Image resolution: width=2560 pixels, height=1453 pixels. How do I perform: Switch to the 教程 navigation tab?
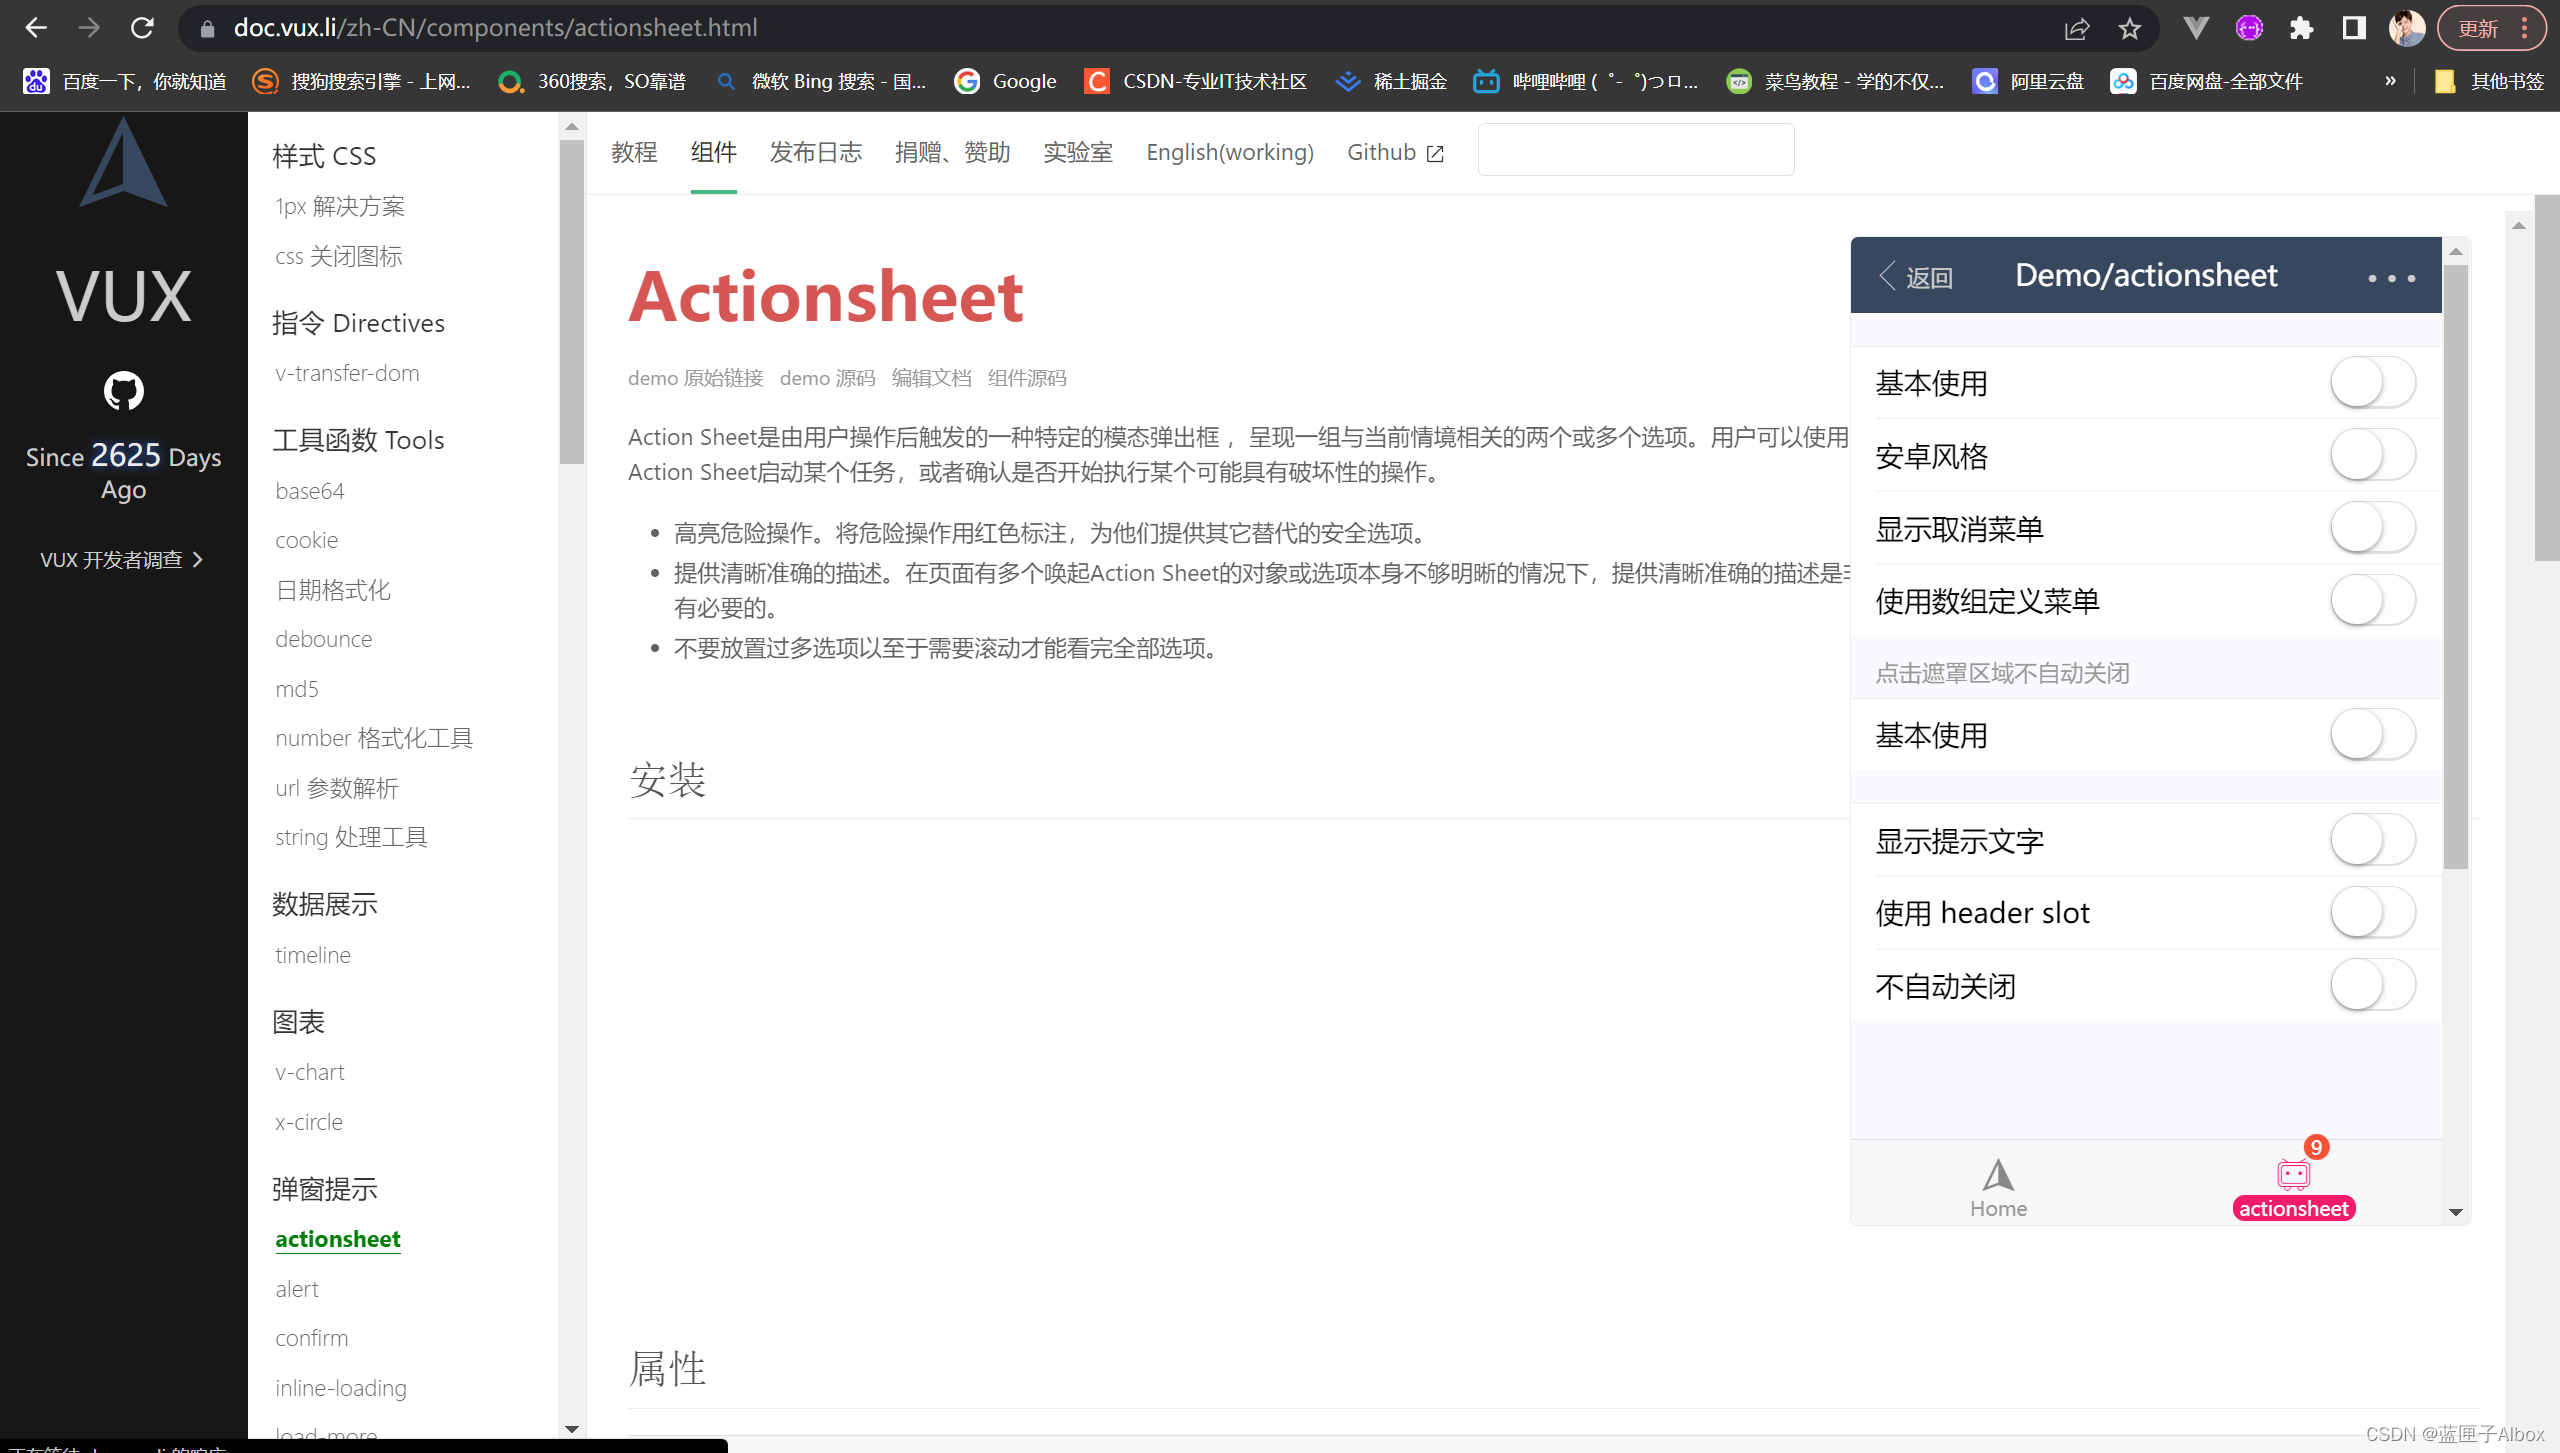pos(634,152)
